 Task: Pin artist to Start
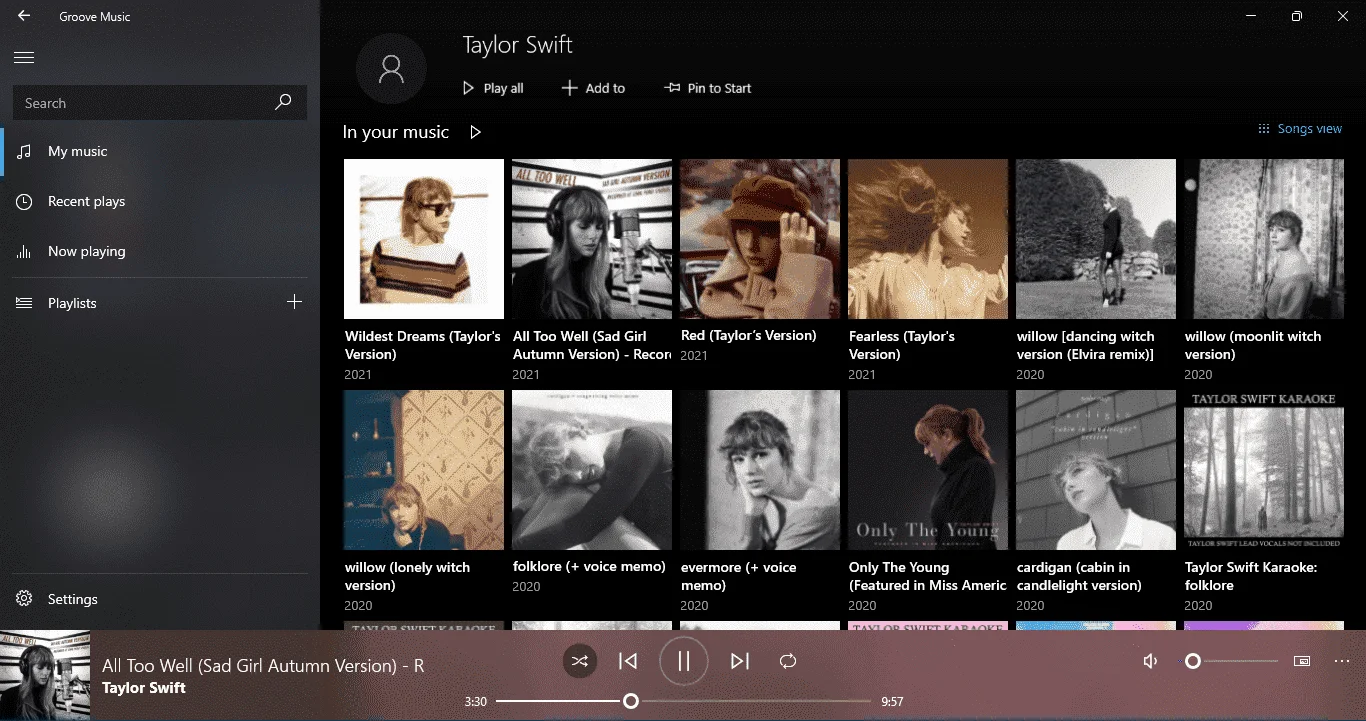click(708, 88)
